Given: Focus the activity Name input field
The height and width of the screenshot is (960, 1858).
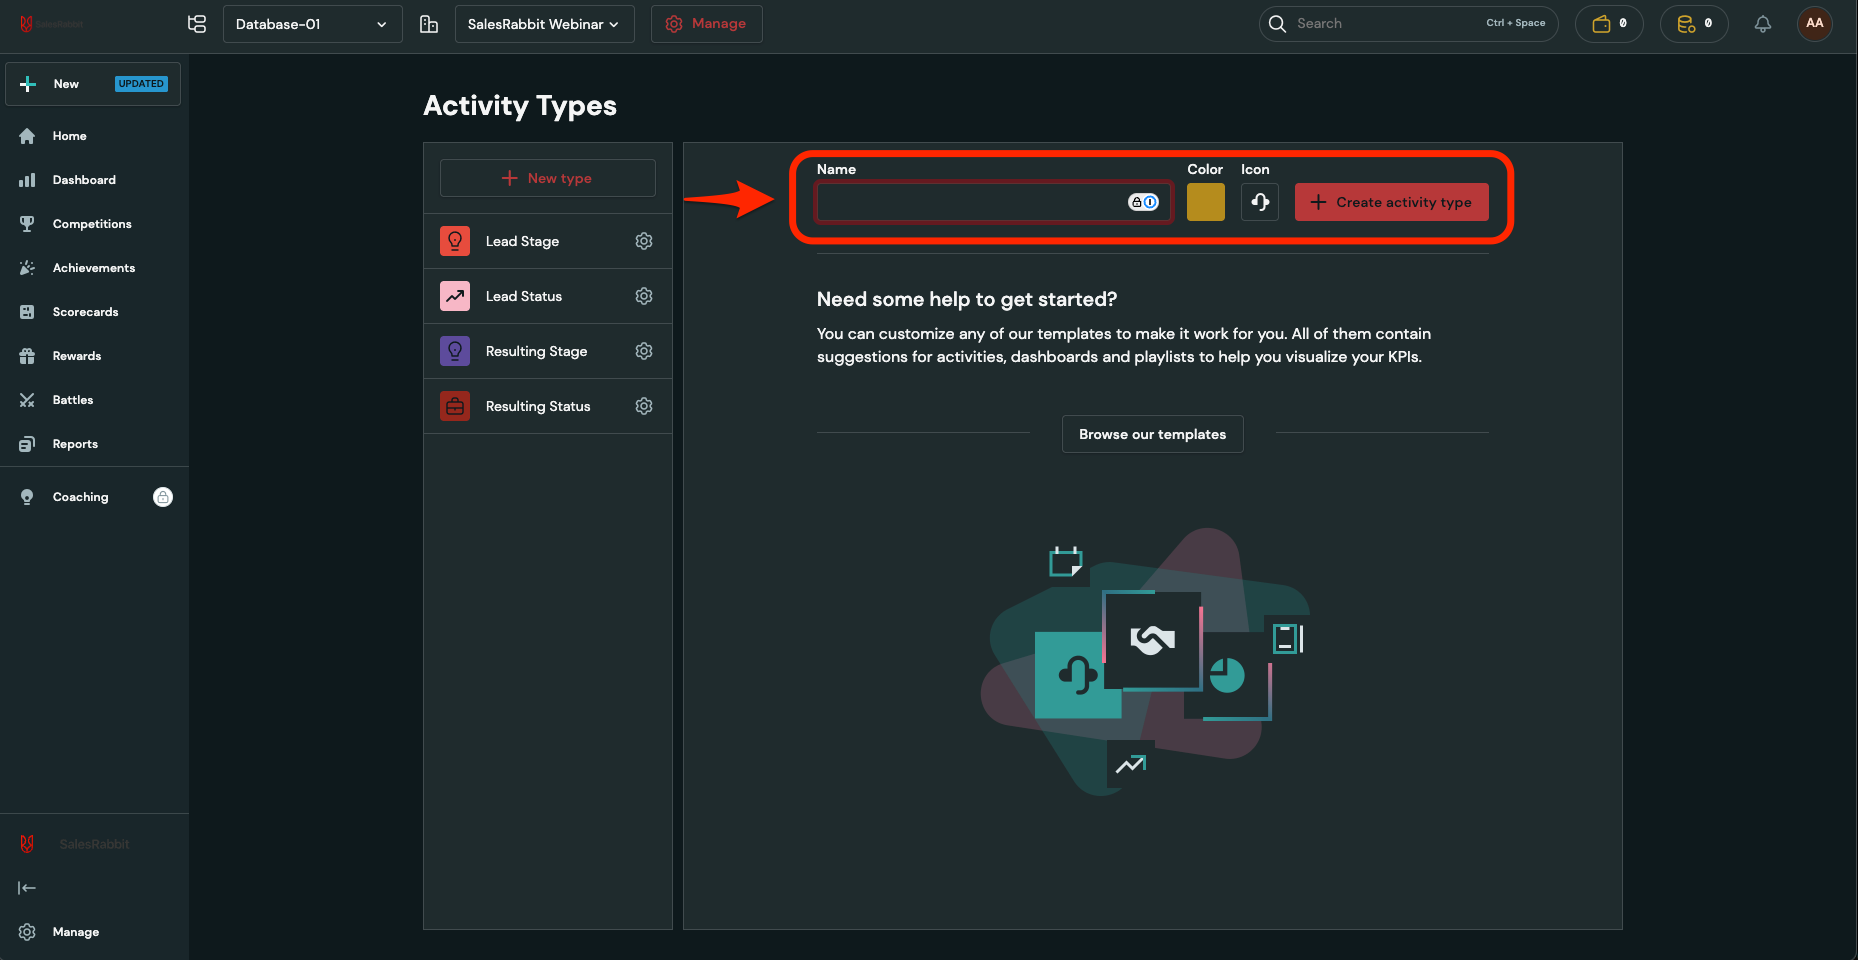Looking at the screenshot, I should 970,202.
